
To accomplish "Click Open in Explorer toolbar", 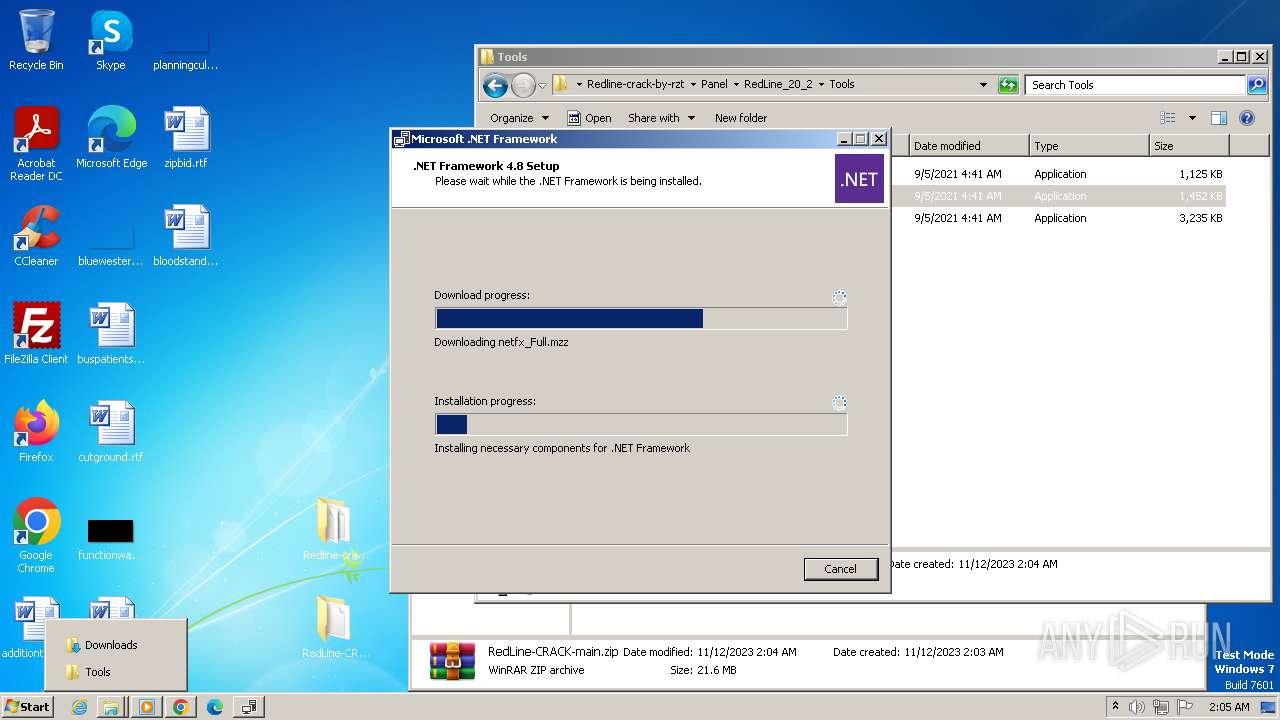I will (589, 118).
